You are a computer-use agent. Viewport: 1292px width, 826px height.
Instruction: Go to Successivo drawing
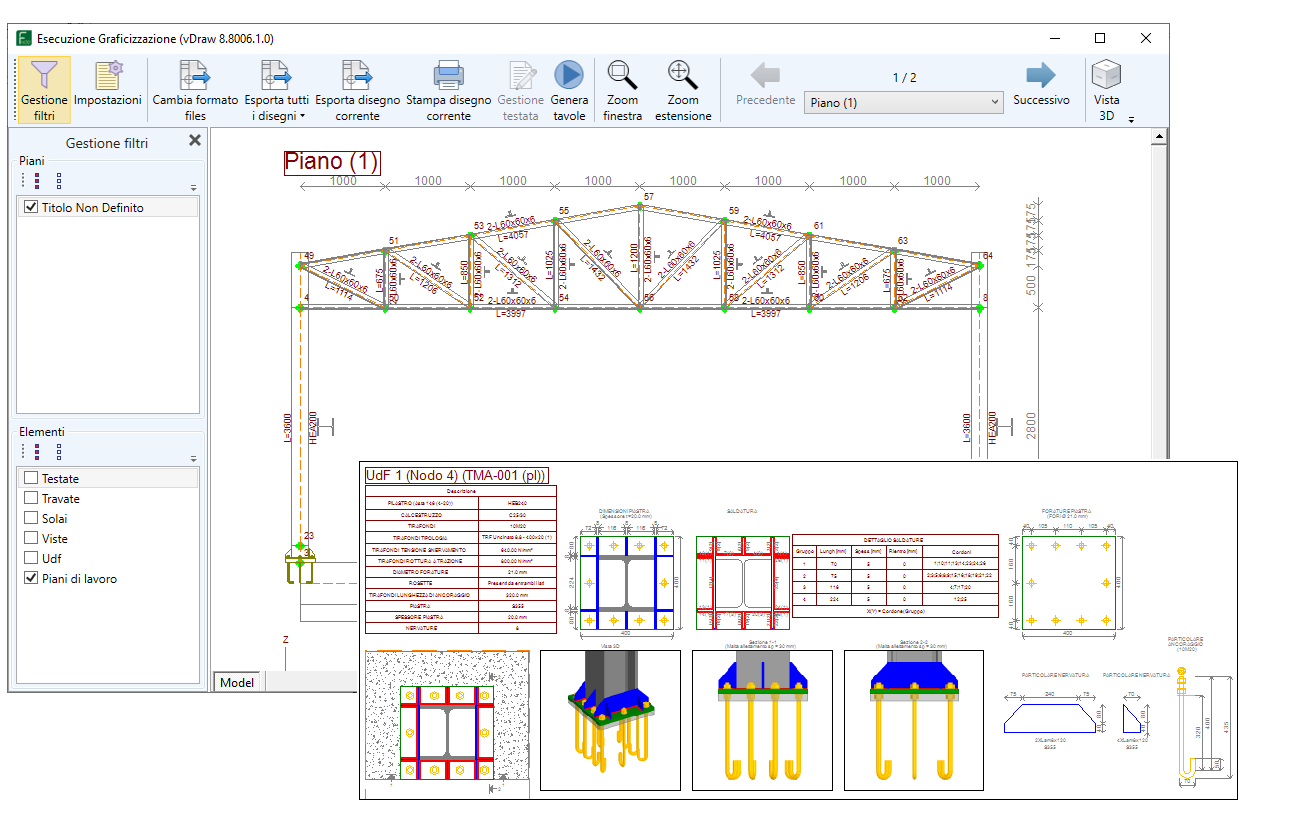click(1041, 75)
